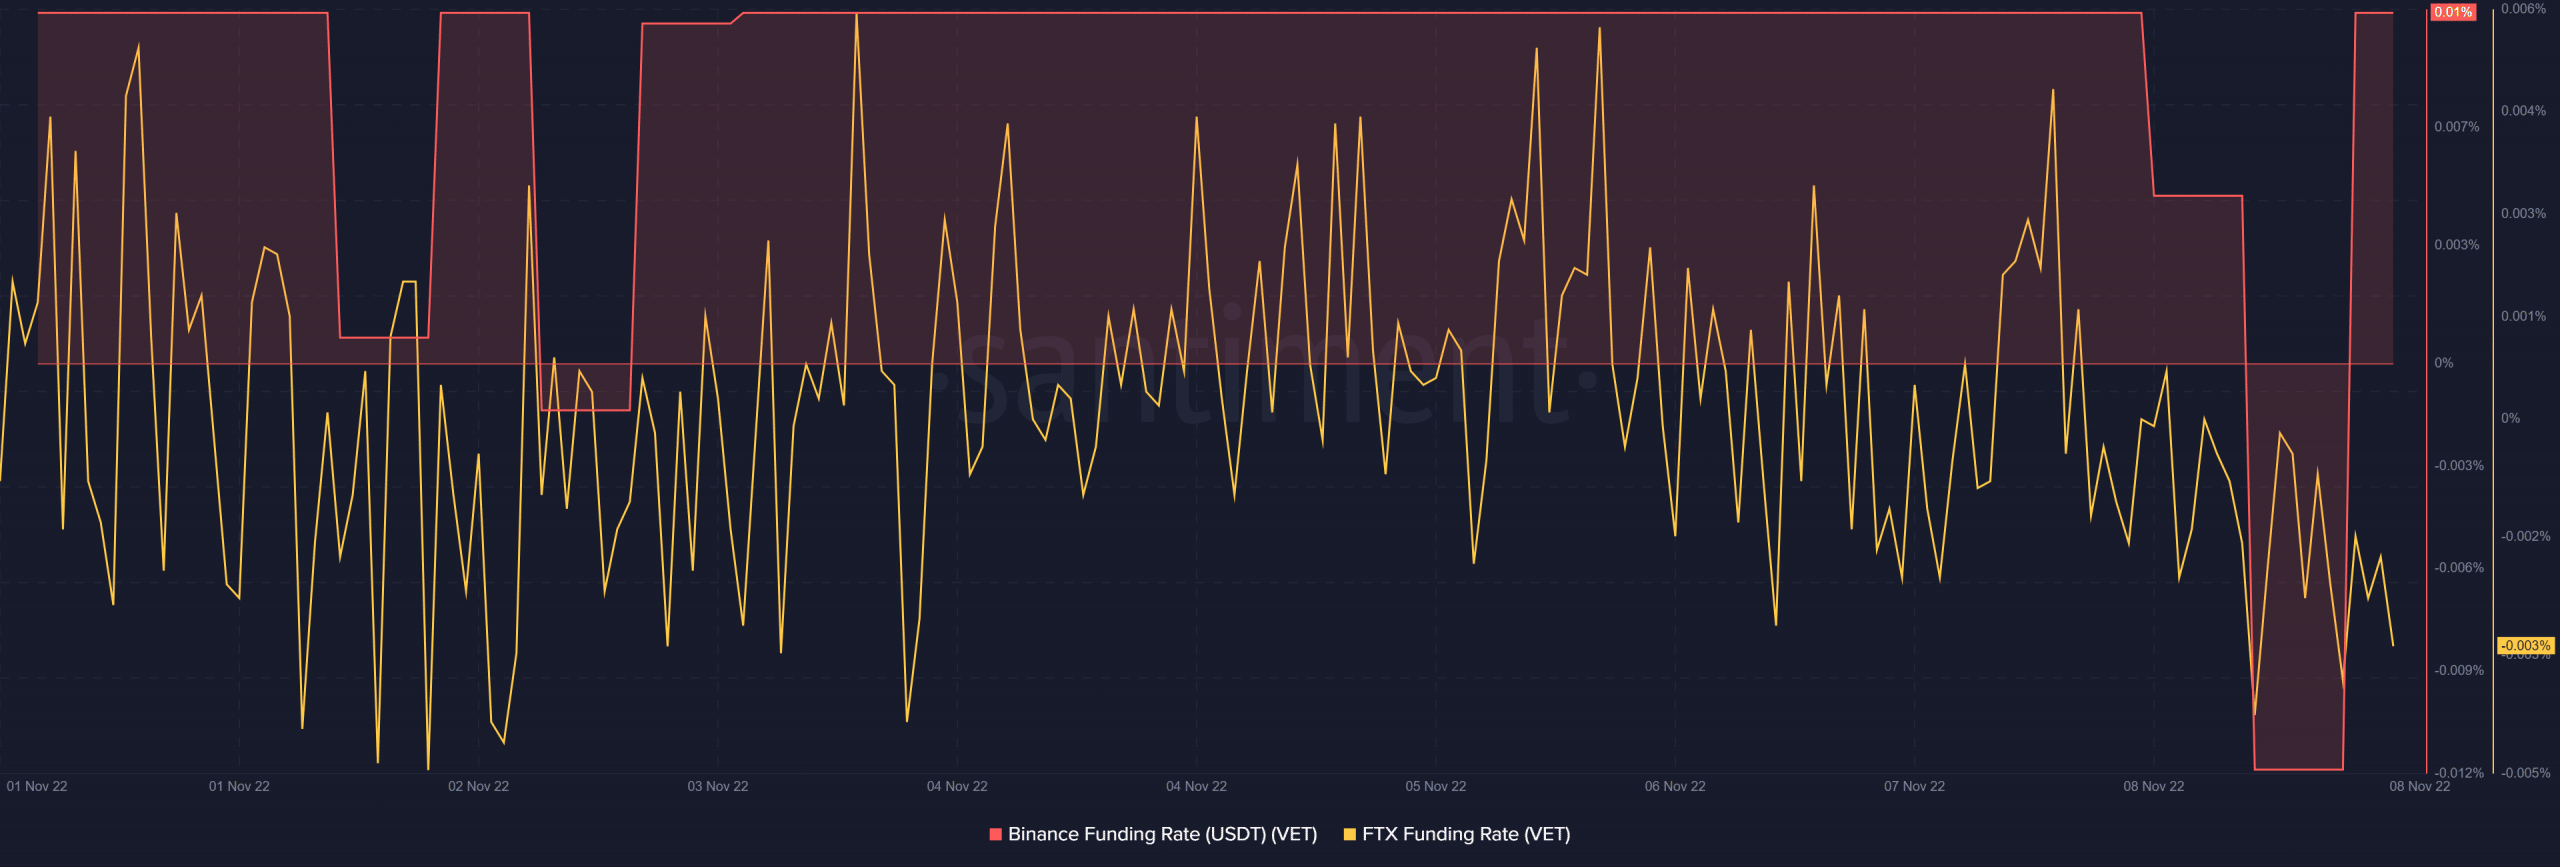Click the -0.009% axis tick label
The image size is (2560, 867).
2459,671
